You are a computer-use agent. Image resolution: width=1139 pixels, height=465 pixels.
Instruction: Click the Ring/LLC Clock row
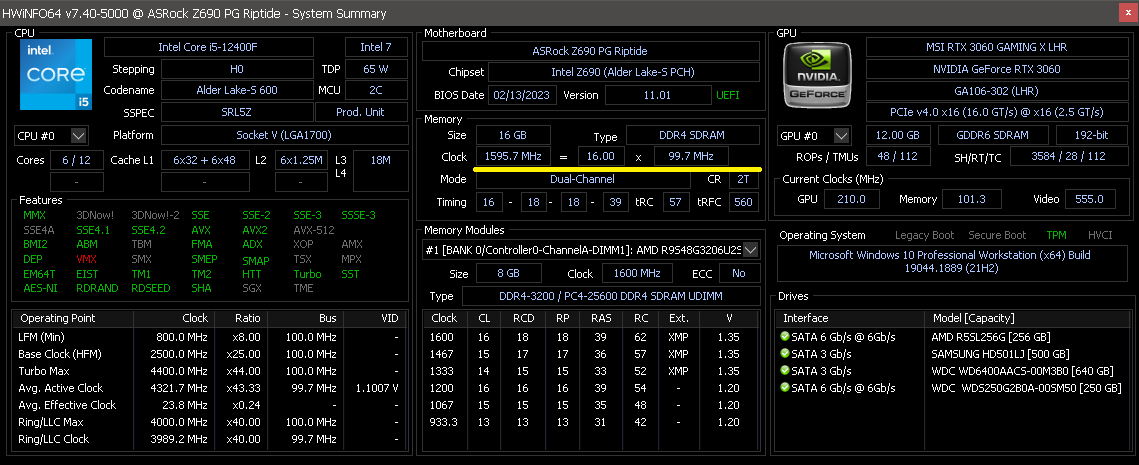click(208, 439)
